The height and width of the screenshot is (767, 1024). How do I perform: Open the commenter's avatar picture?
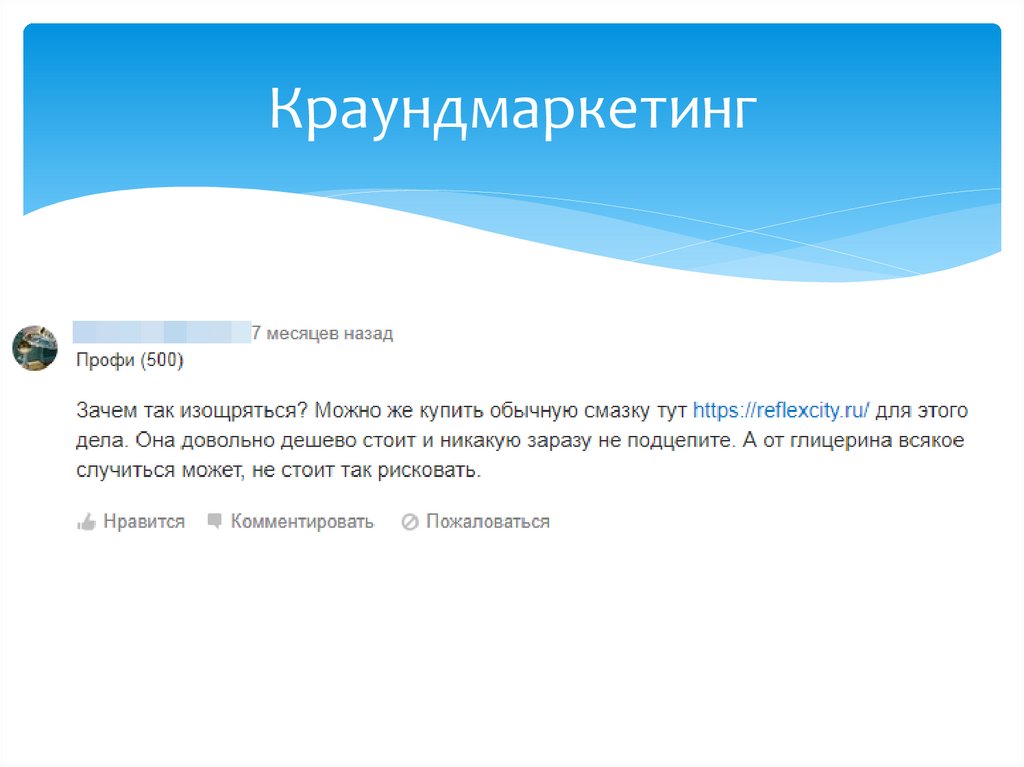[35, 345]
